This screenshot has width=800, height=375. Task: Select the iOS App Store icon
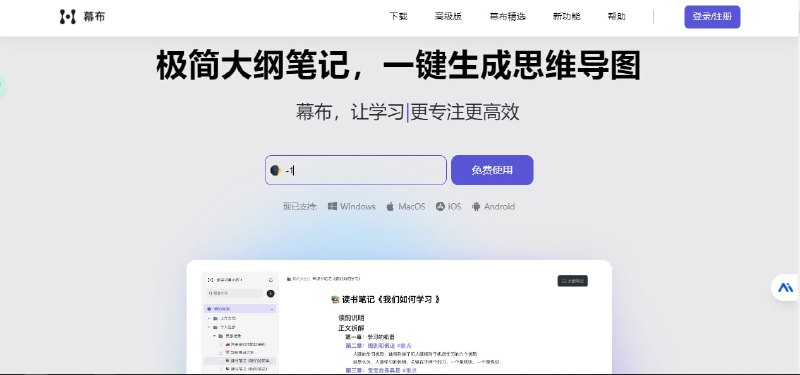[440, 206]
